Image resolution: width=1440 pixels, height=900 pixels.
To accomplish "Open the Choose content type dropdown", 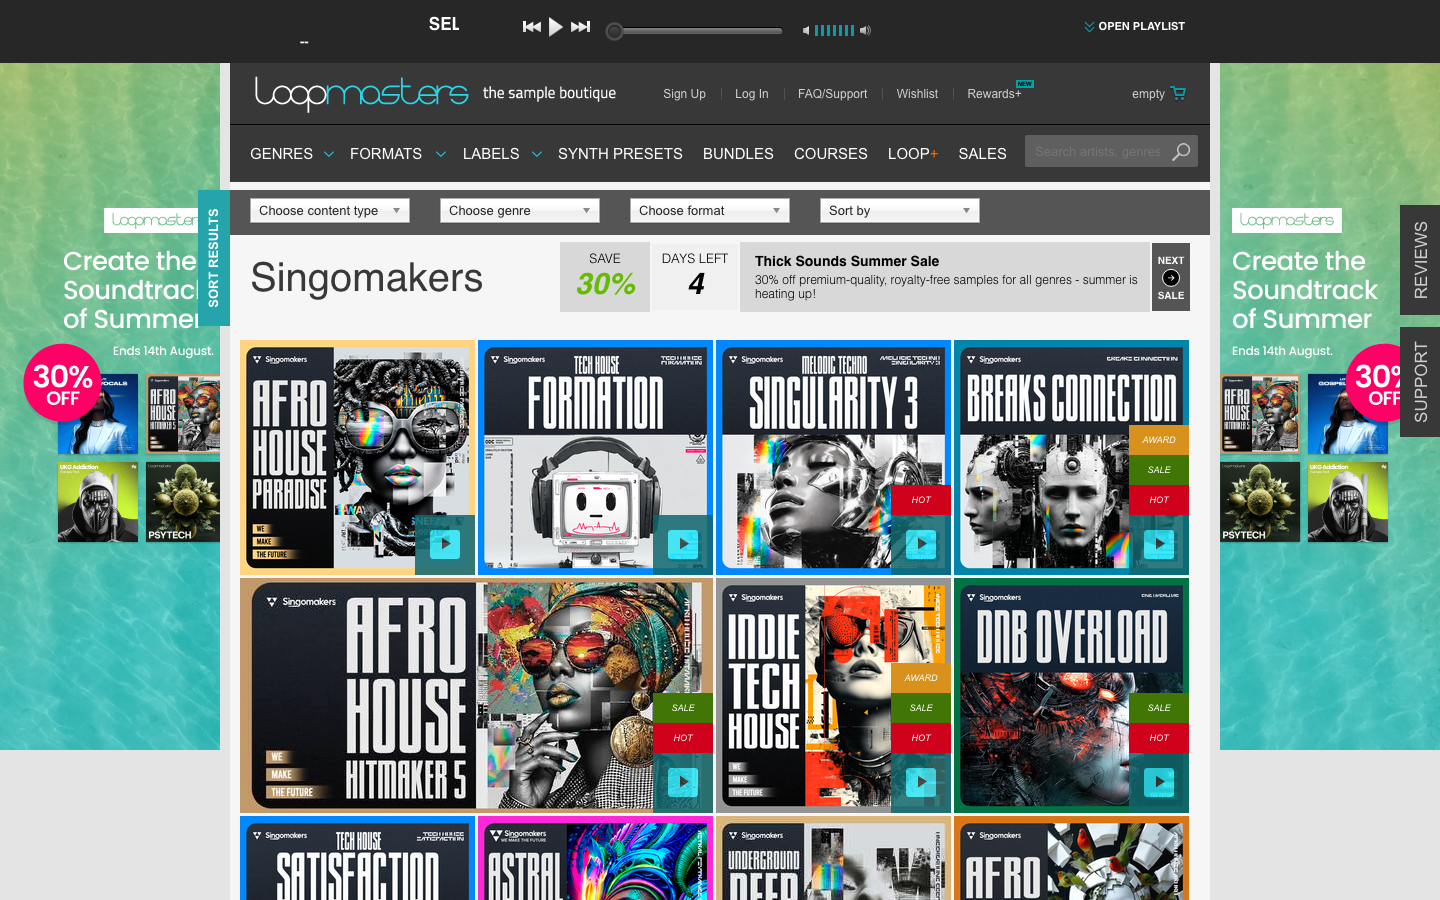I will tap(330, 210).
